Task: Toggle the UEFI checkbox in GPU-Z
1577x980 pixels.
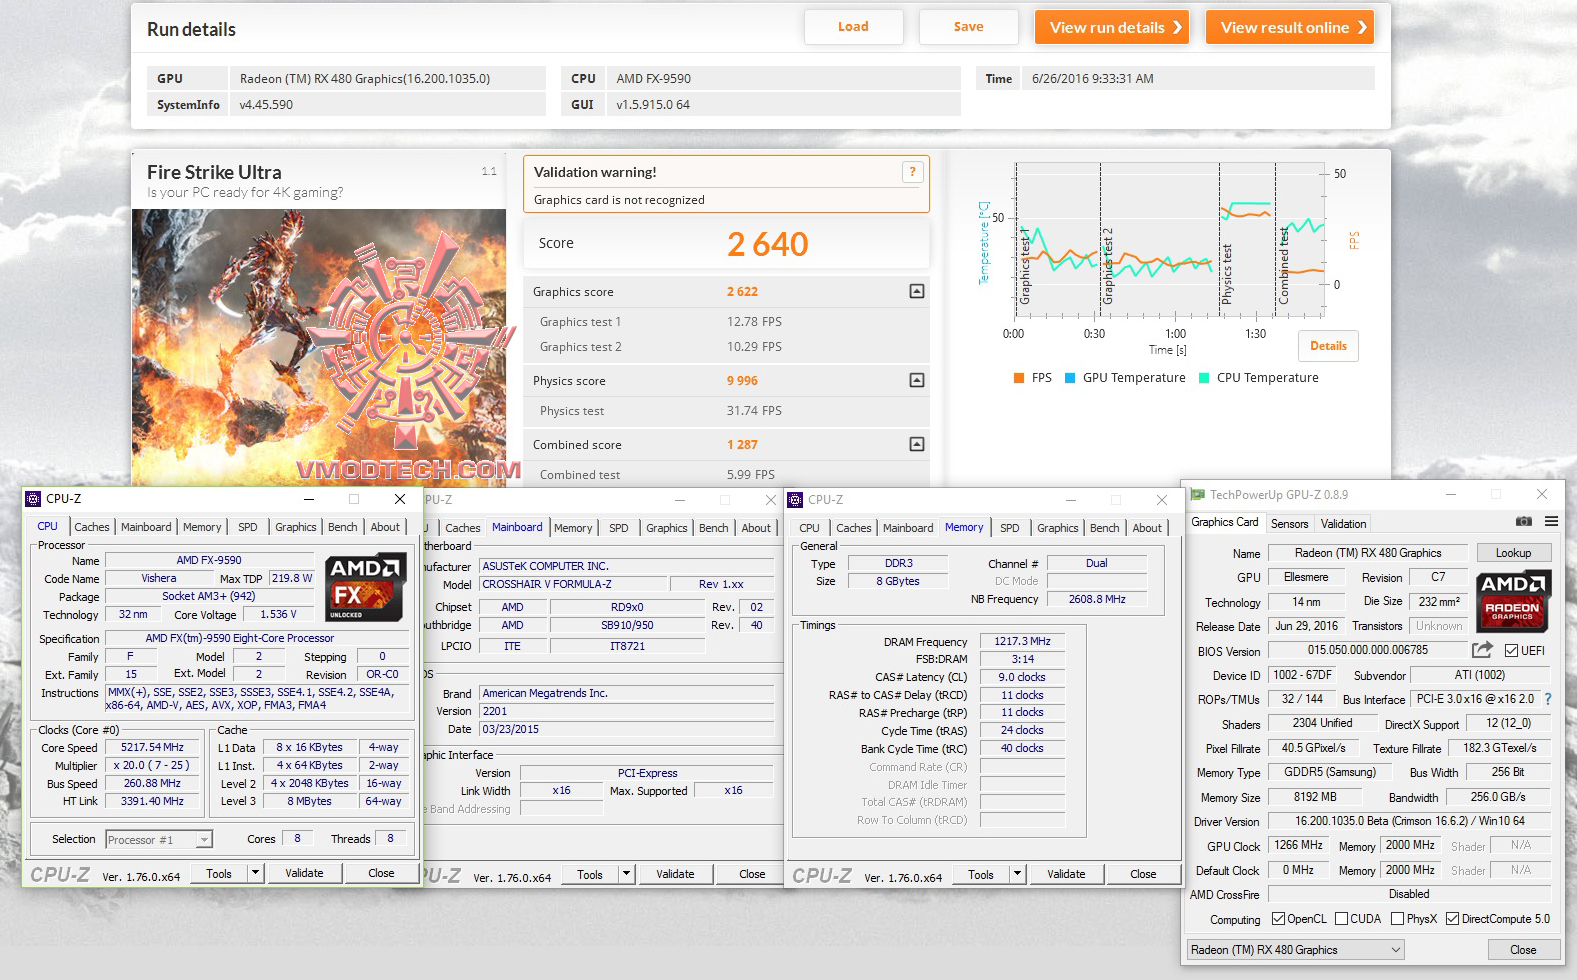Action: pos(1512,651)
